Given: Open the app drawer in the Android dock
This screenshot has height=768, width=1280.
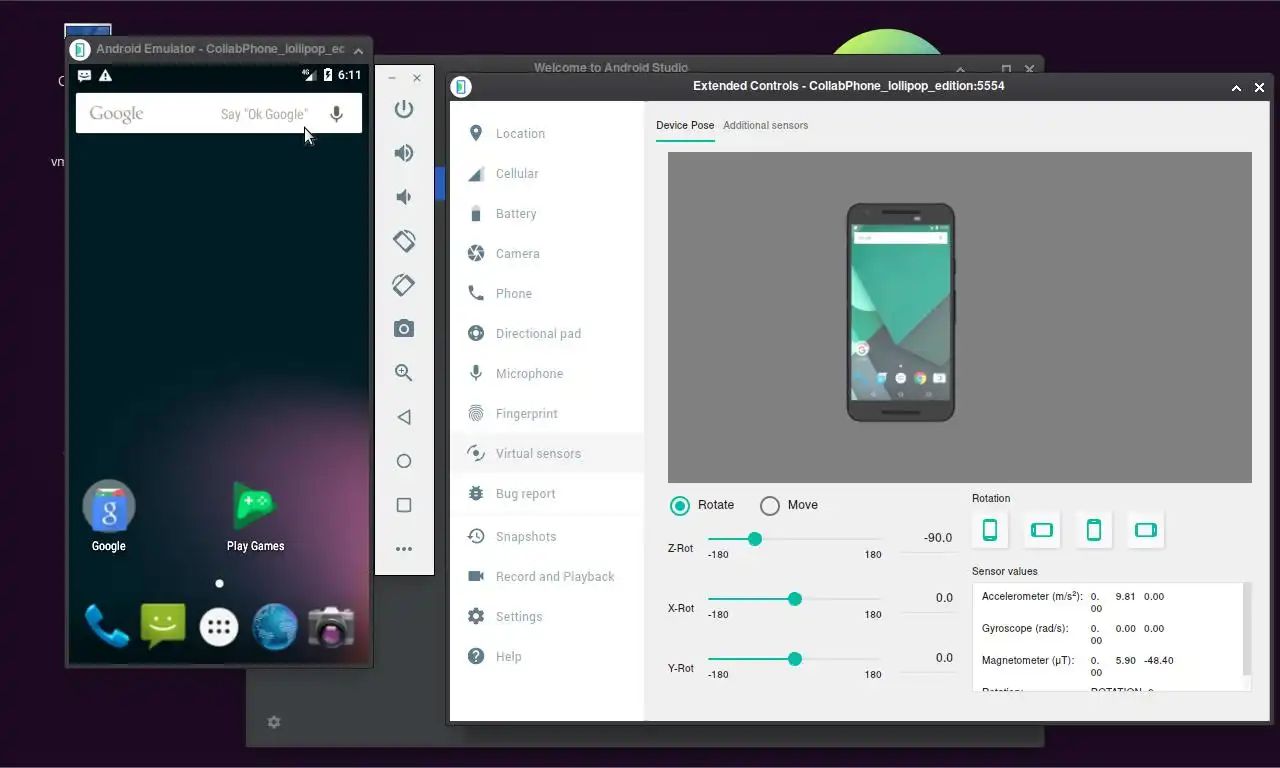Looking at the screenshot, I should pos(219,627).
